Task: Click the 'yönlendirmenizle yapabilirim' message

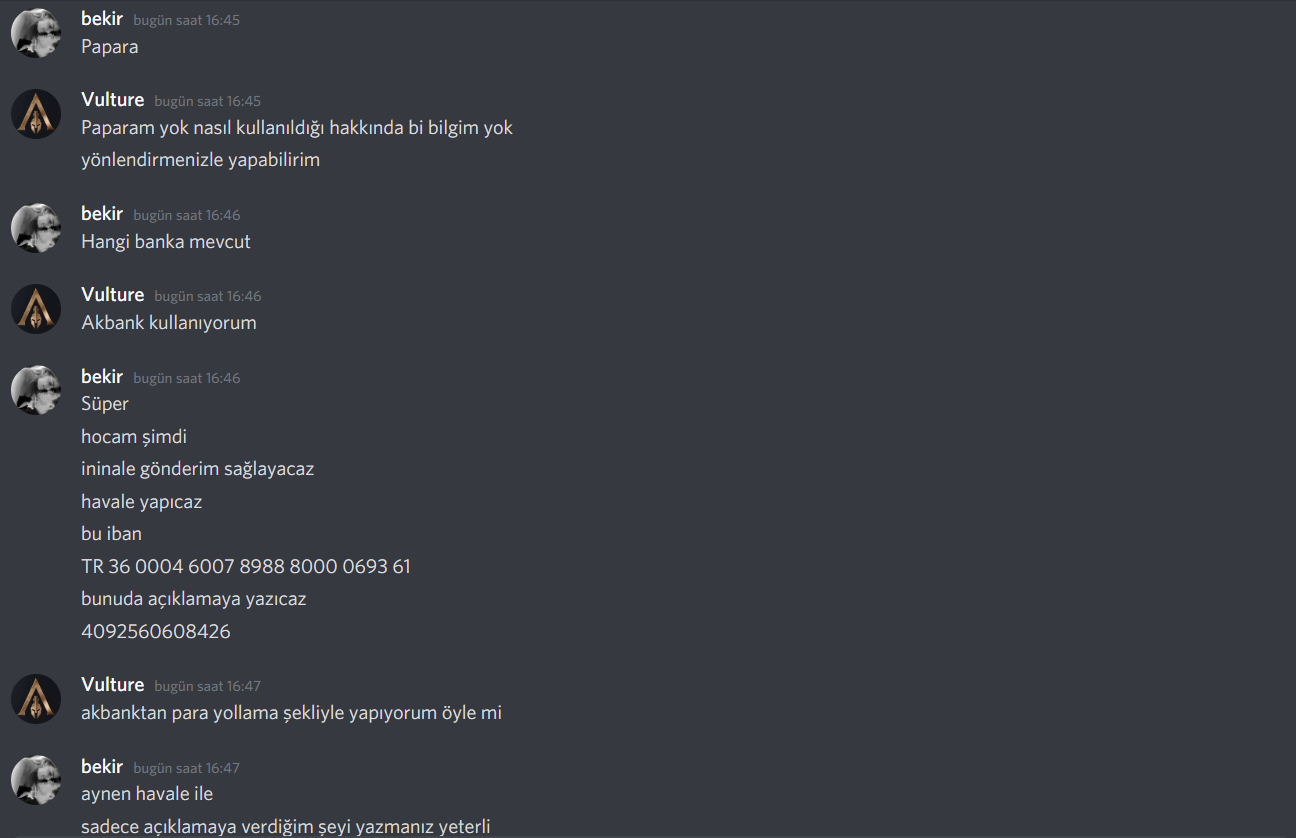Action: [200, 160]
